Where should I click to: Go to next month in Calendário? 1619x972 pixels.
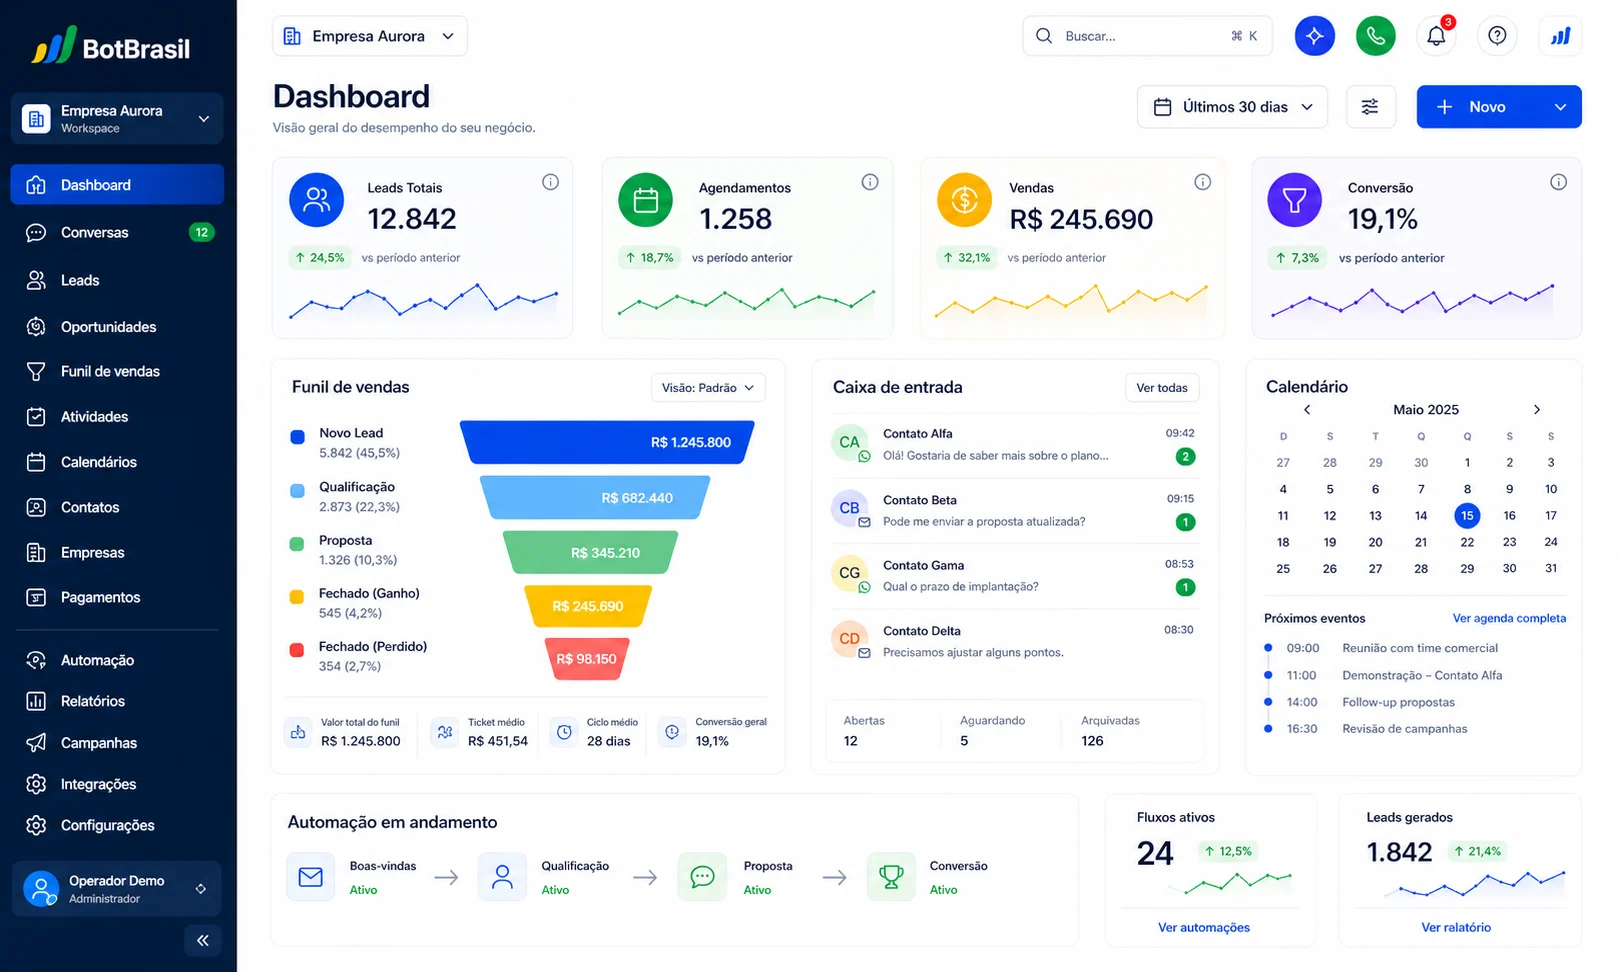pyautogui.click(x=1537, y=410)
